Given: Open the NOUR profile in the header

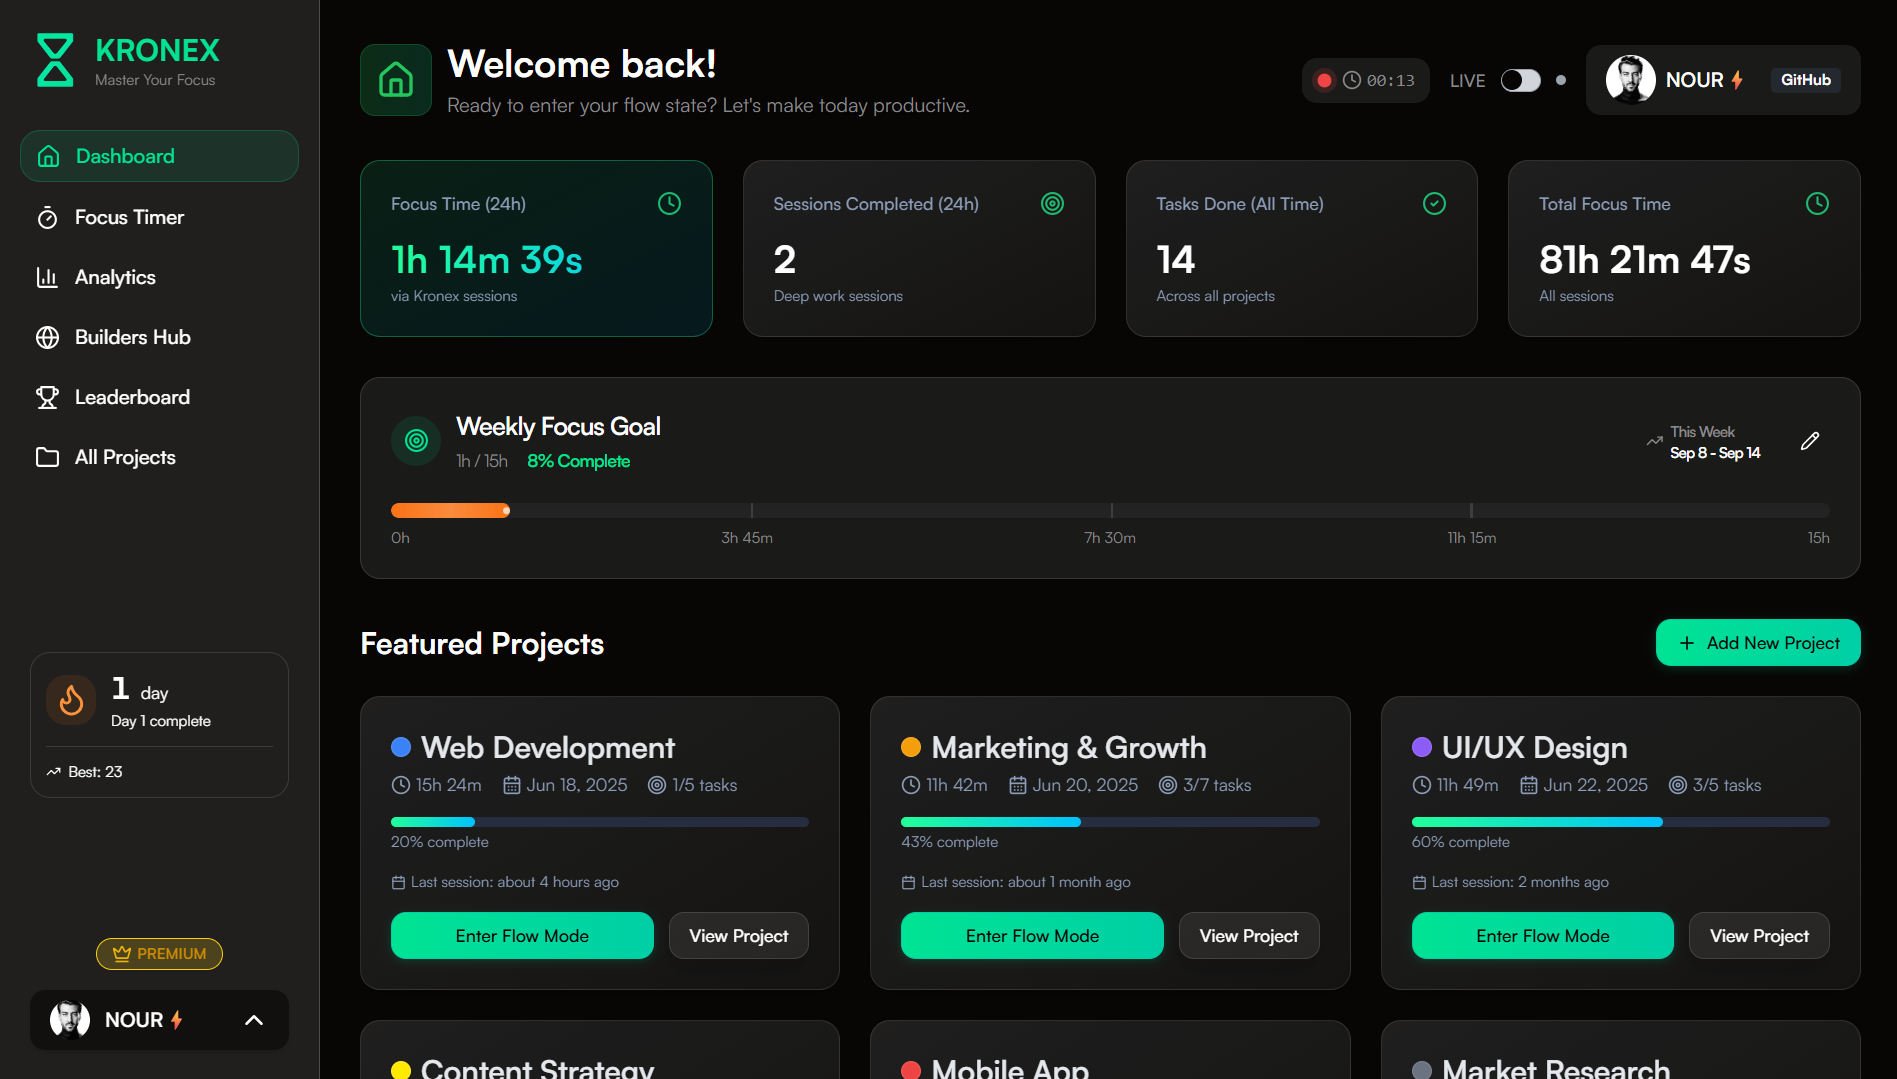Looking at the screenshot, I should pyautogui.click(x=1675, y=80).
